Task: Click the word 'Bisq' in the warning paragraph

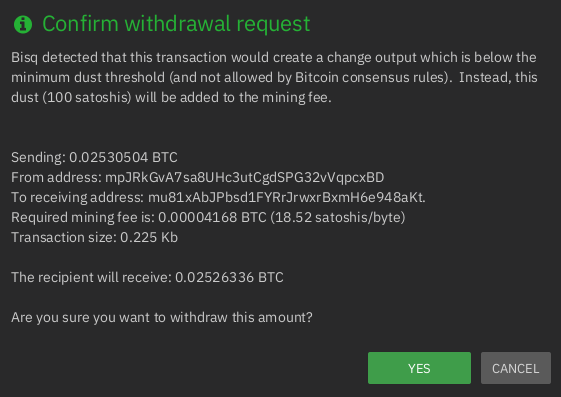Action: pyautogui.click(x=24, y=57)
